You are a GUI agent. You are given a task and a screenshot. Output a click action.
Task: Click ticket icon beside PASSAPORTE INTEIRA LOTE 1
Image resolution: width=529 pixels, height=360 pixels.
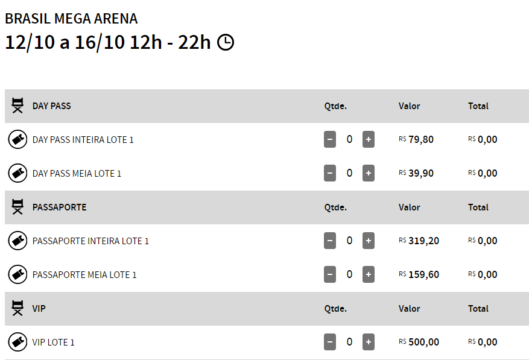[18, 241]
